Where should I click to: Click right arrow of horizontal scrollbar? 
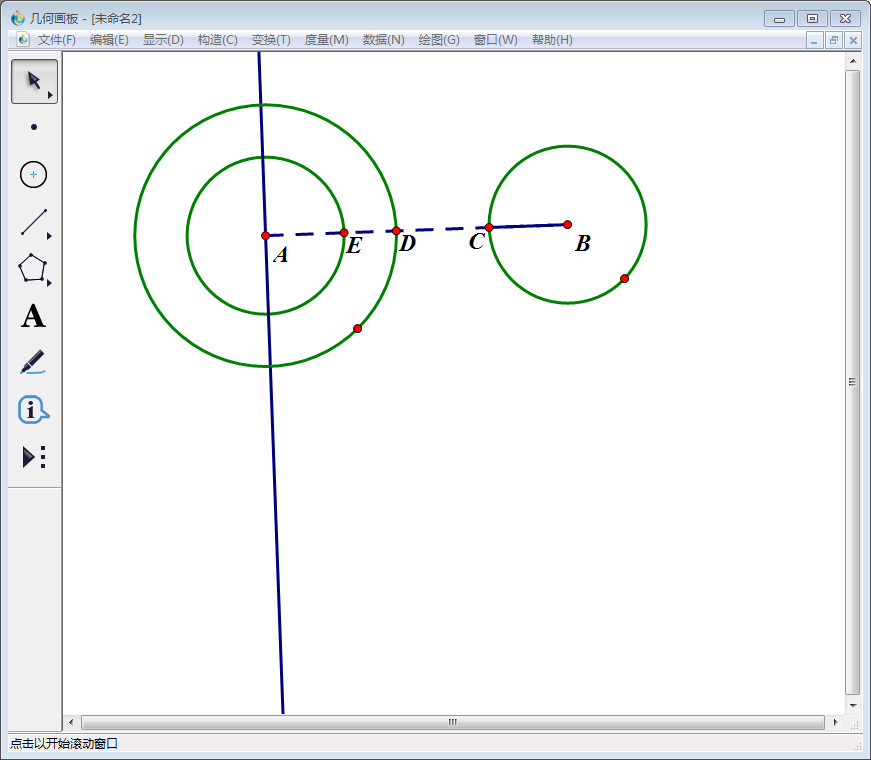click(835, 722)
